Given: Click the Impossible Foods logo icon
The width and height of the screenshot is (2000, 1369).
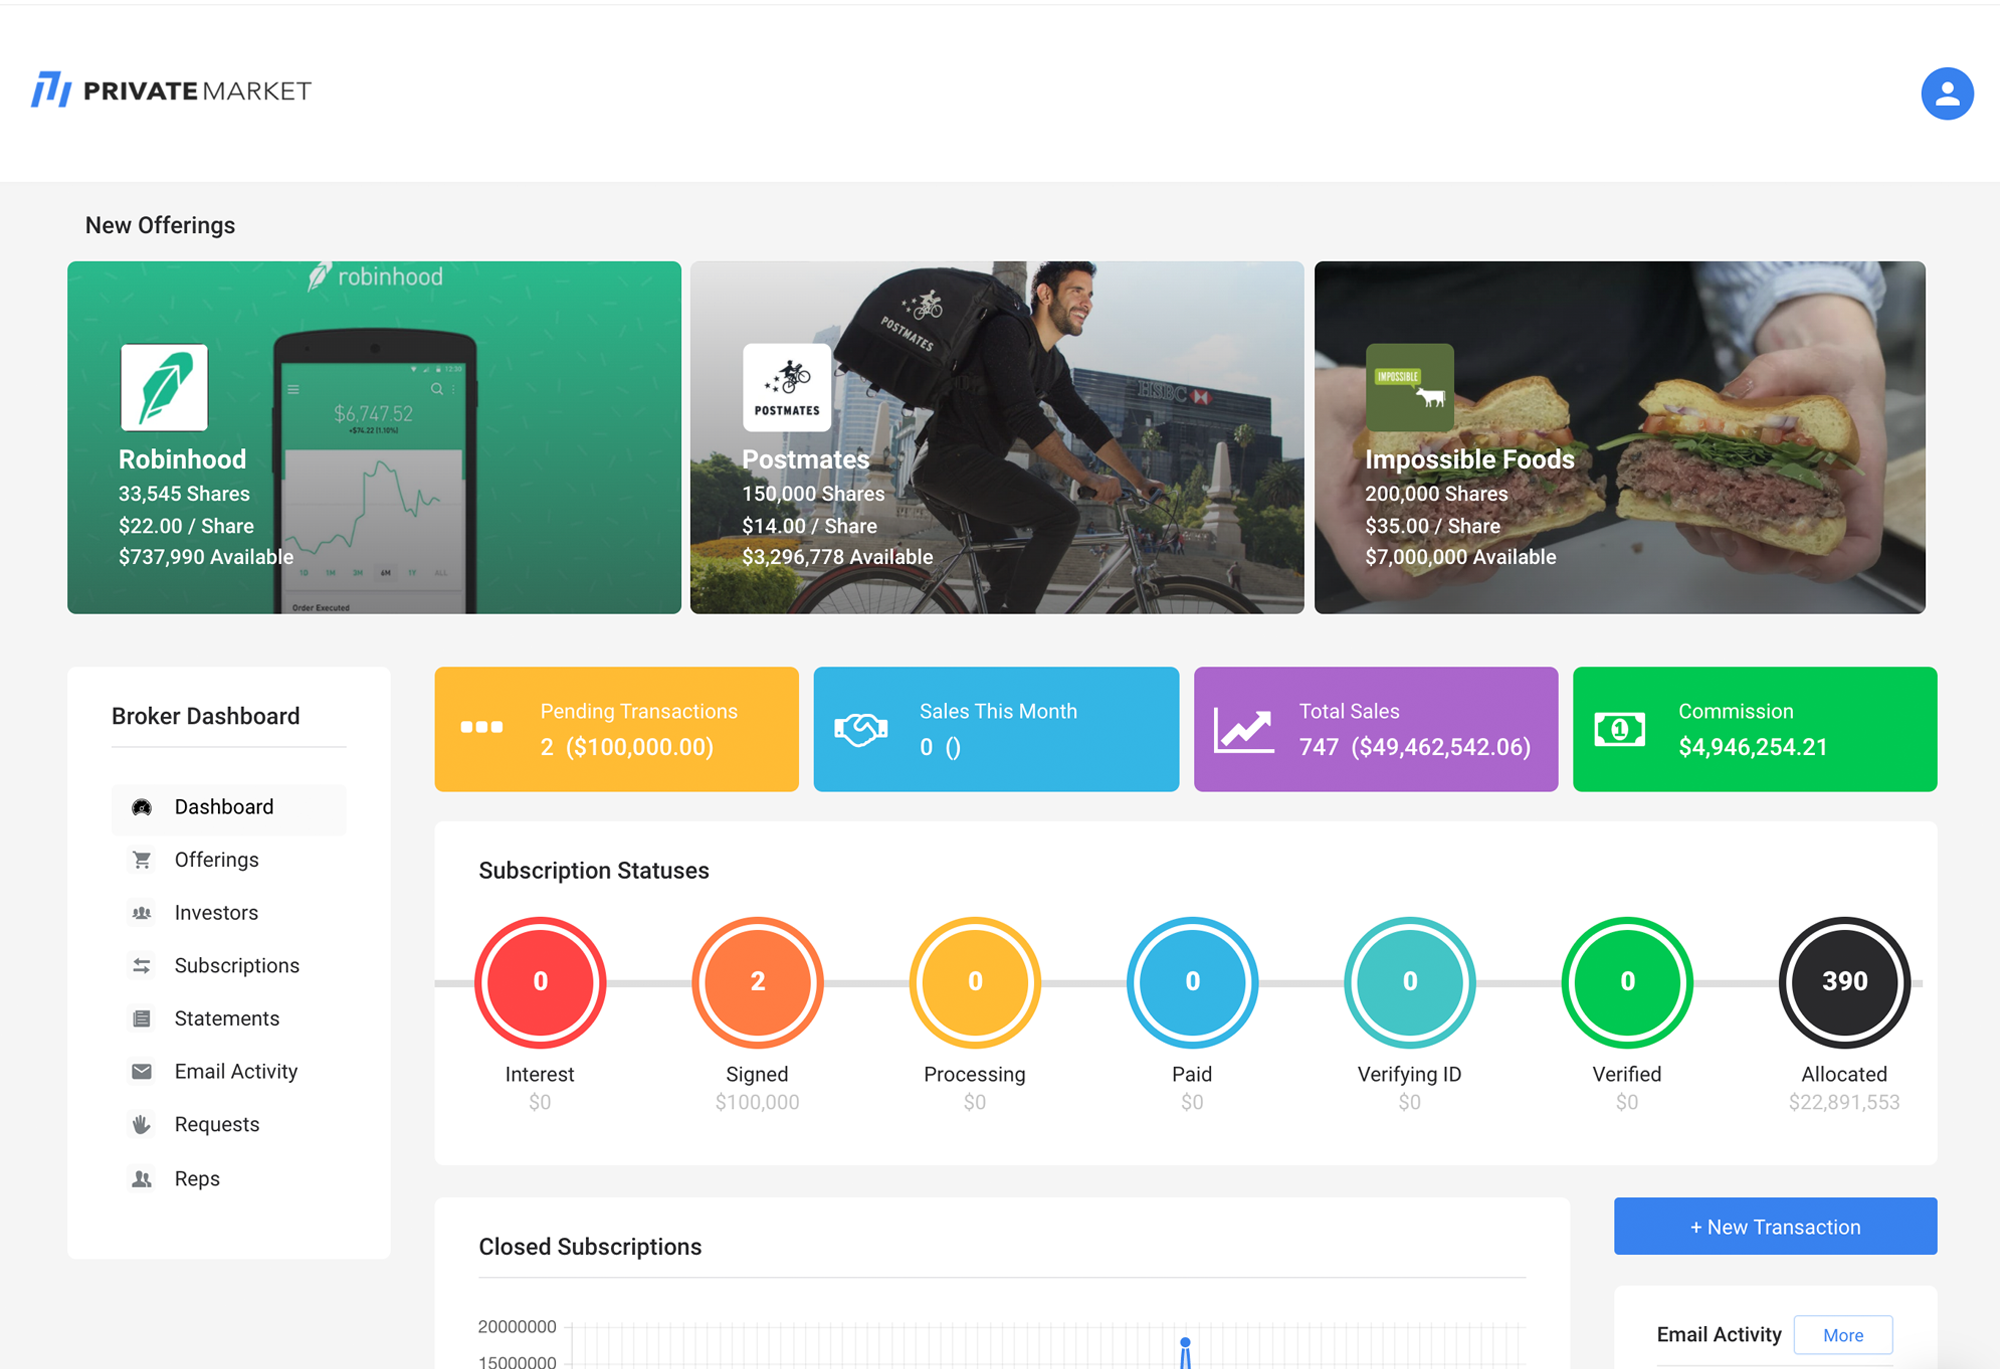Looking at the screenshot, I should coord(1410,387).
